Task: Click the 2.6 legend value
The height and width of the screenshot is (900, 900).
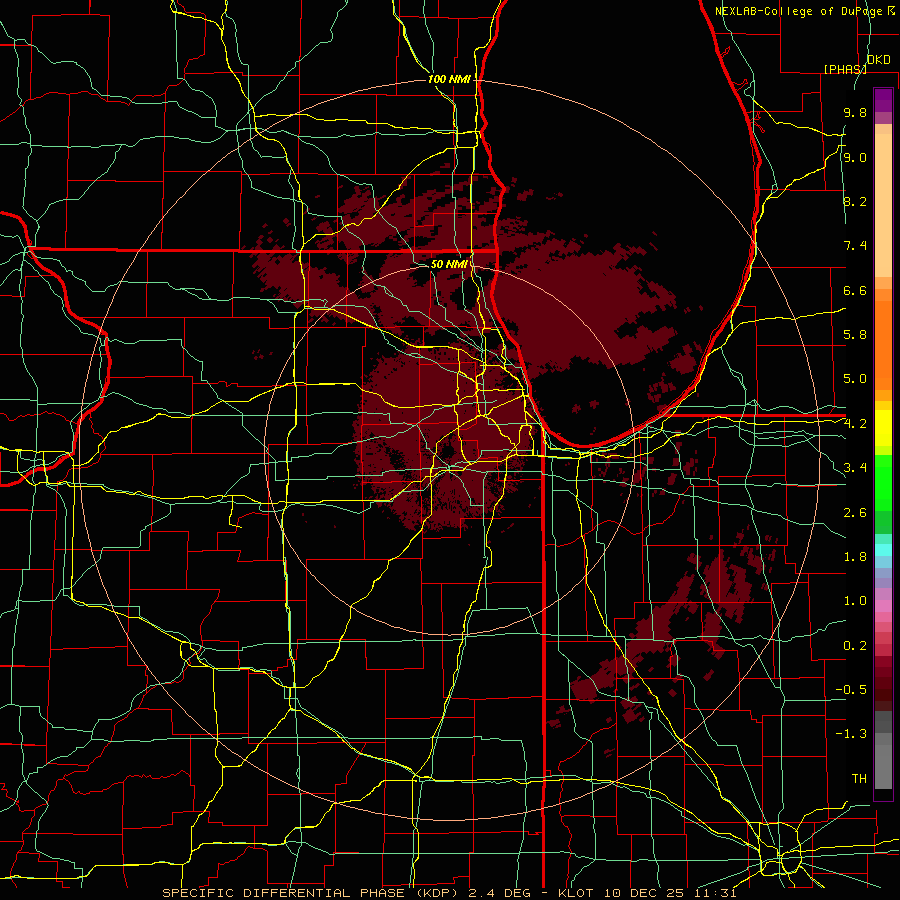Action: (x=855, y=513)
